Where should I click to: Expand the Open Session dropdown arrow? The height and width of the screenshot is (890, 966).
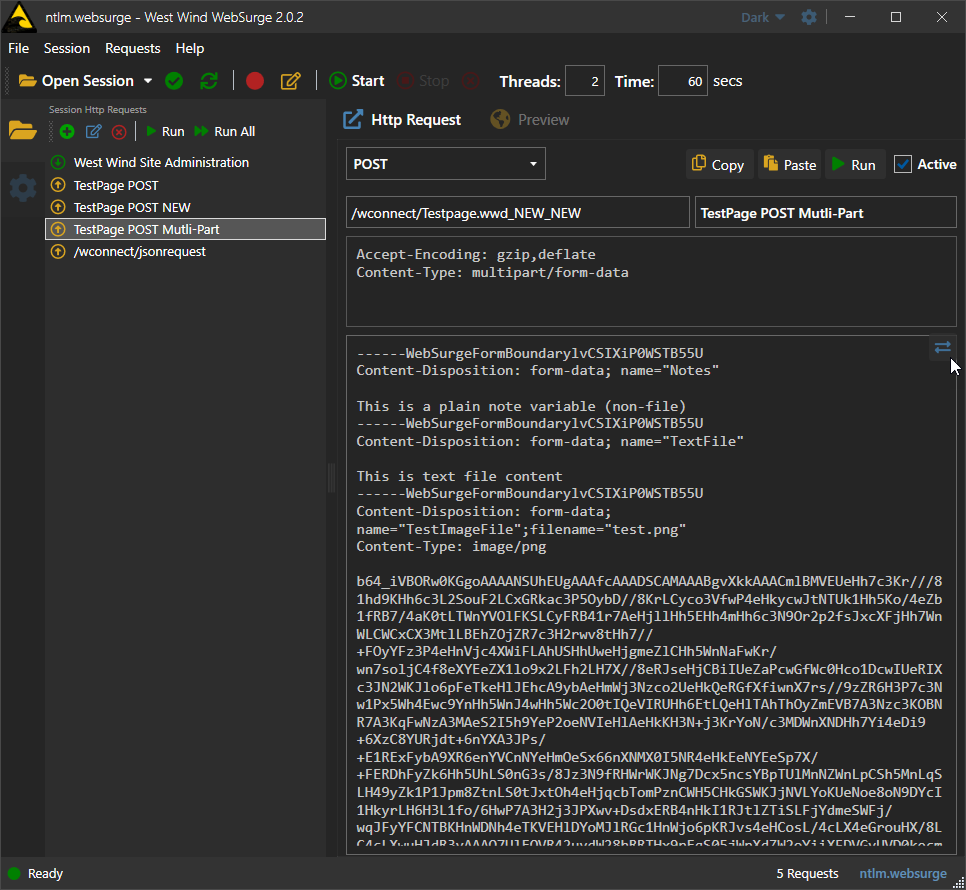click(148, 81)
